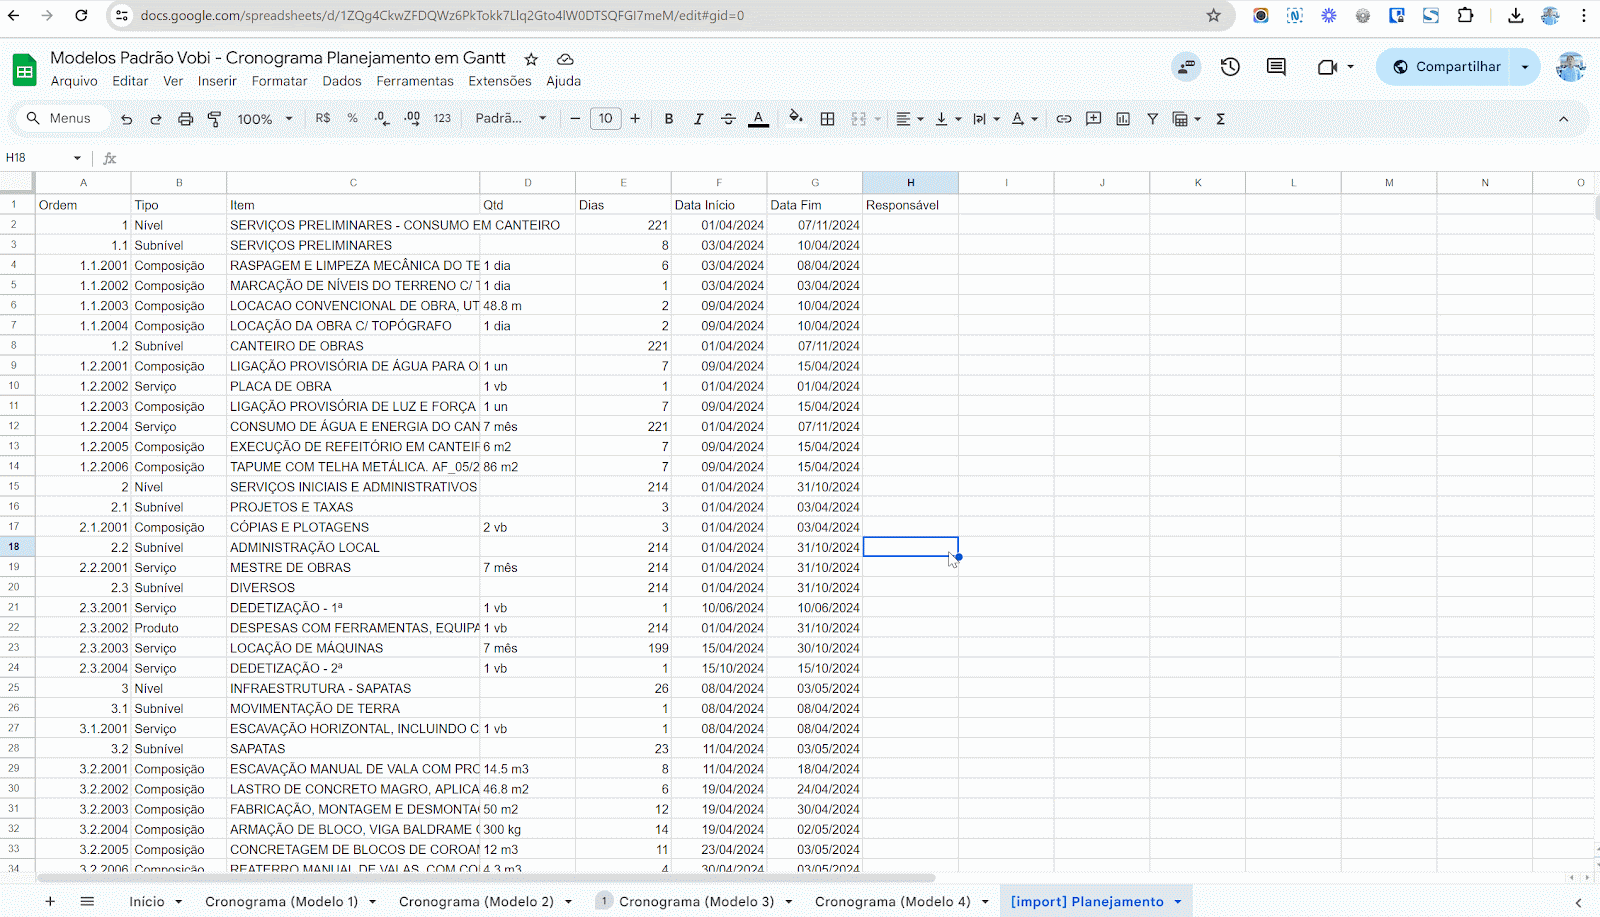Screen dimensions: 1600x917
Task: Click the Undo arrow in toolbar
Action: pos(126,119)
